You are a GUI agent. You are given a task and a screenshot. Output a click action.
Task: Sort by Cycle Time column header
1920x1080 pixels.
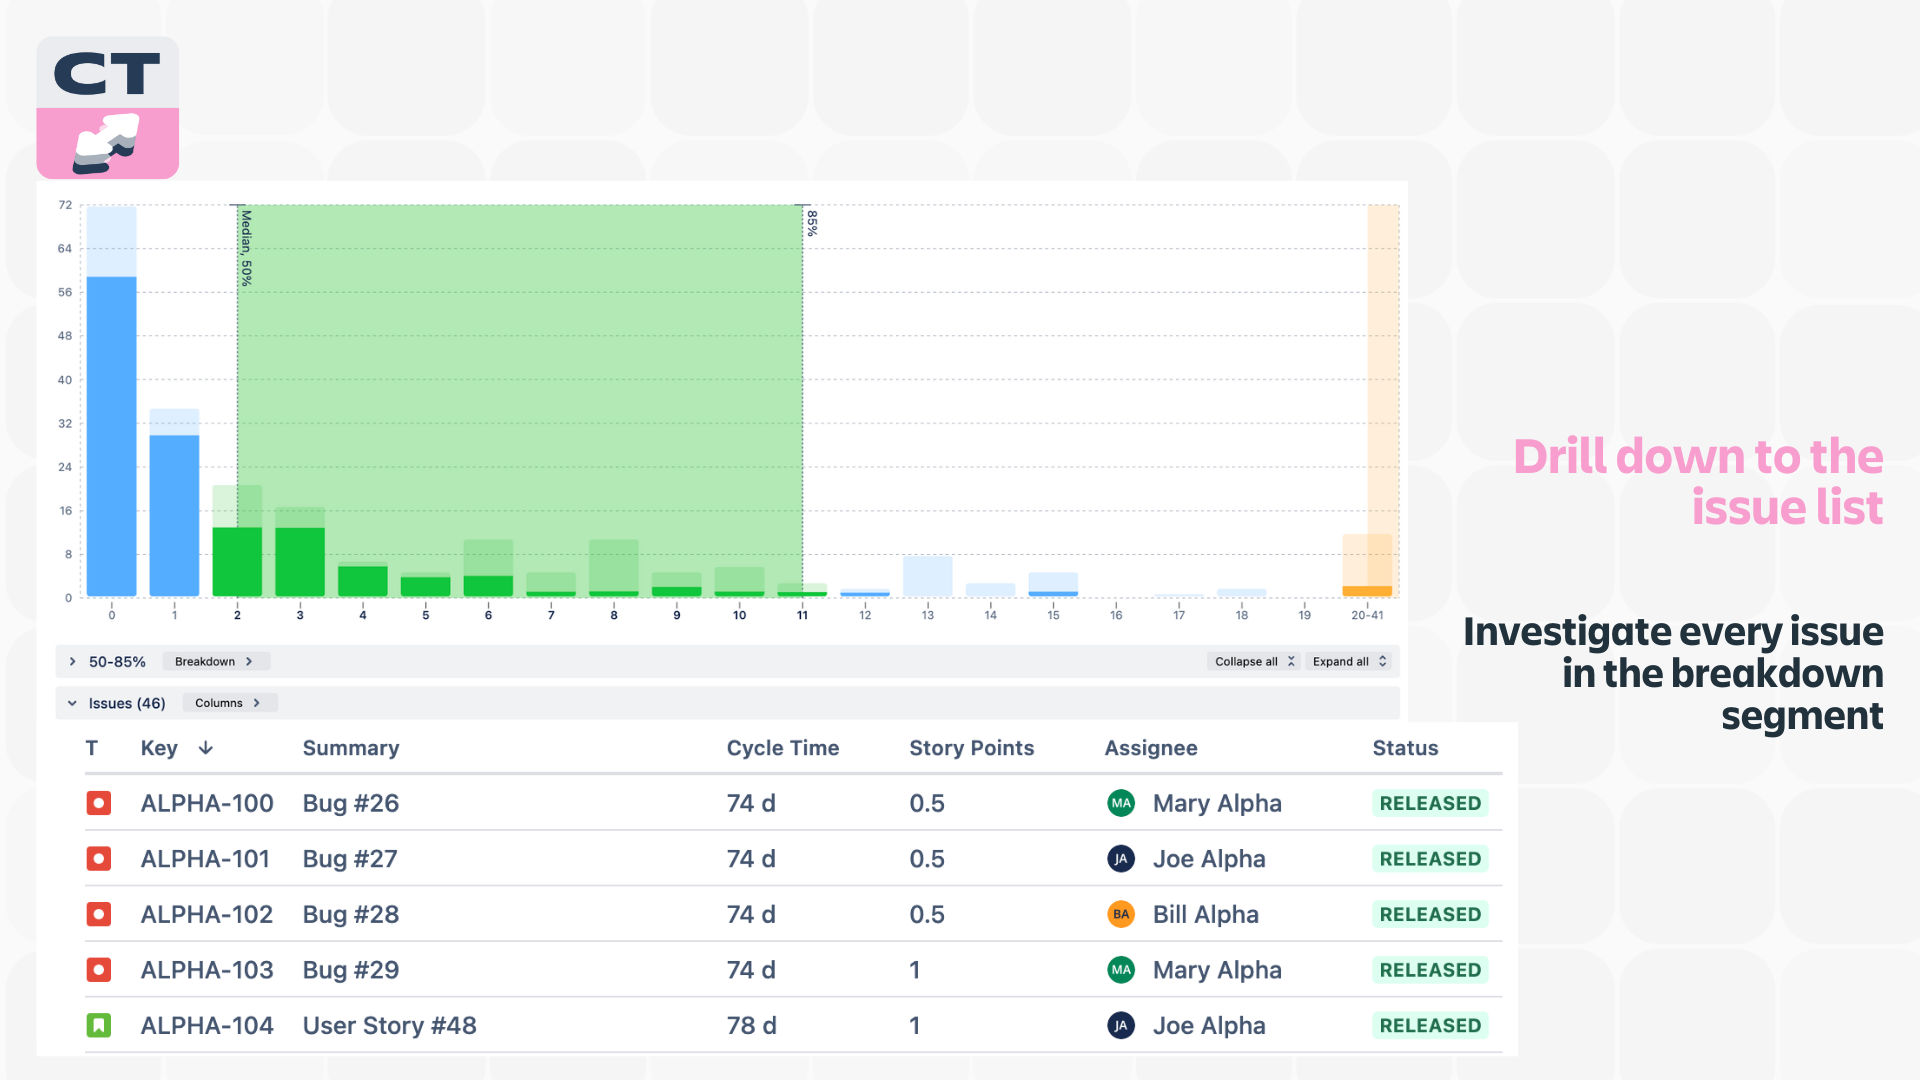(x=783, y=748)
